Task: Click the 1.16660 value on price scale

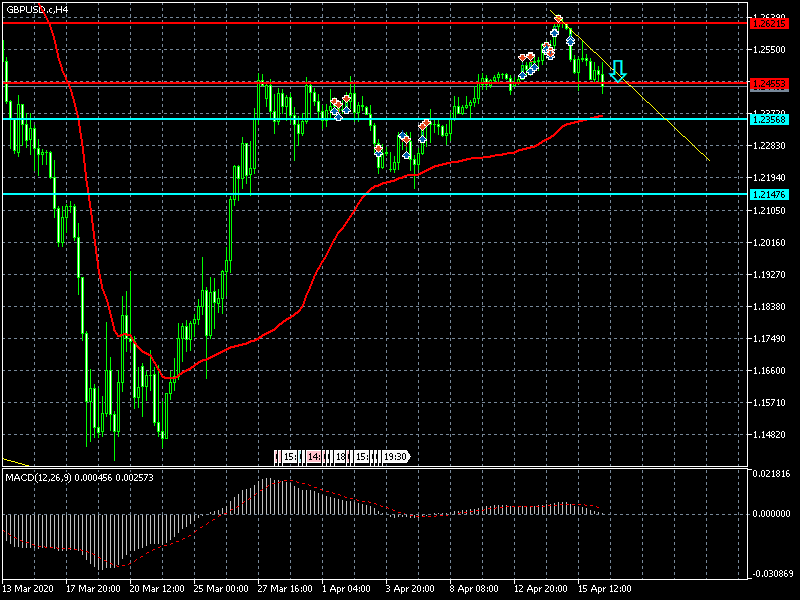Action: coord(771,371)
